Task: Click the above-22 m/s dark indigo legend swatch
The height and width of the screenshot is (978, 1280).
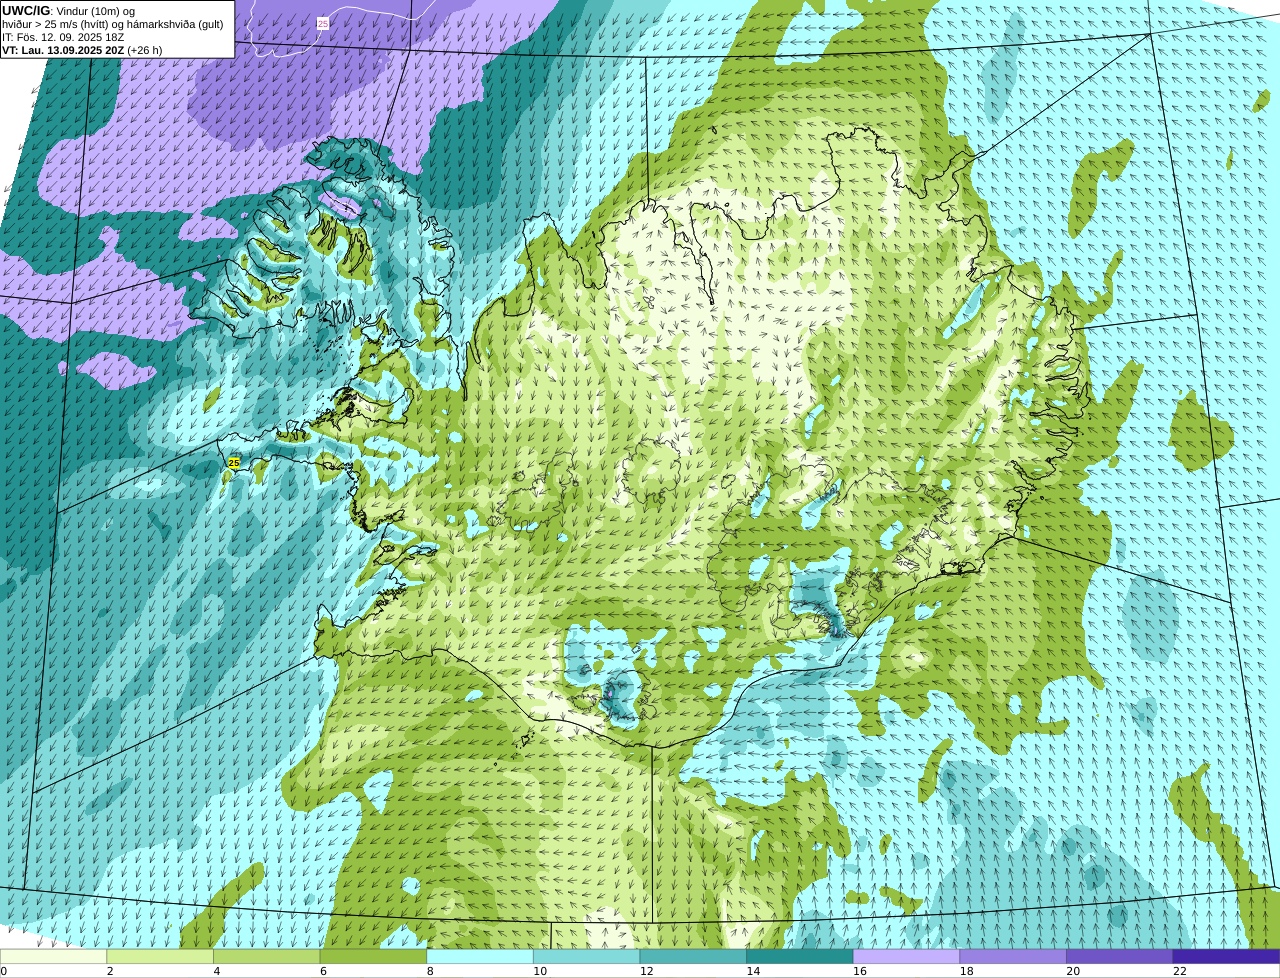Action: 1226,956
